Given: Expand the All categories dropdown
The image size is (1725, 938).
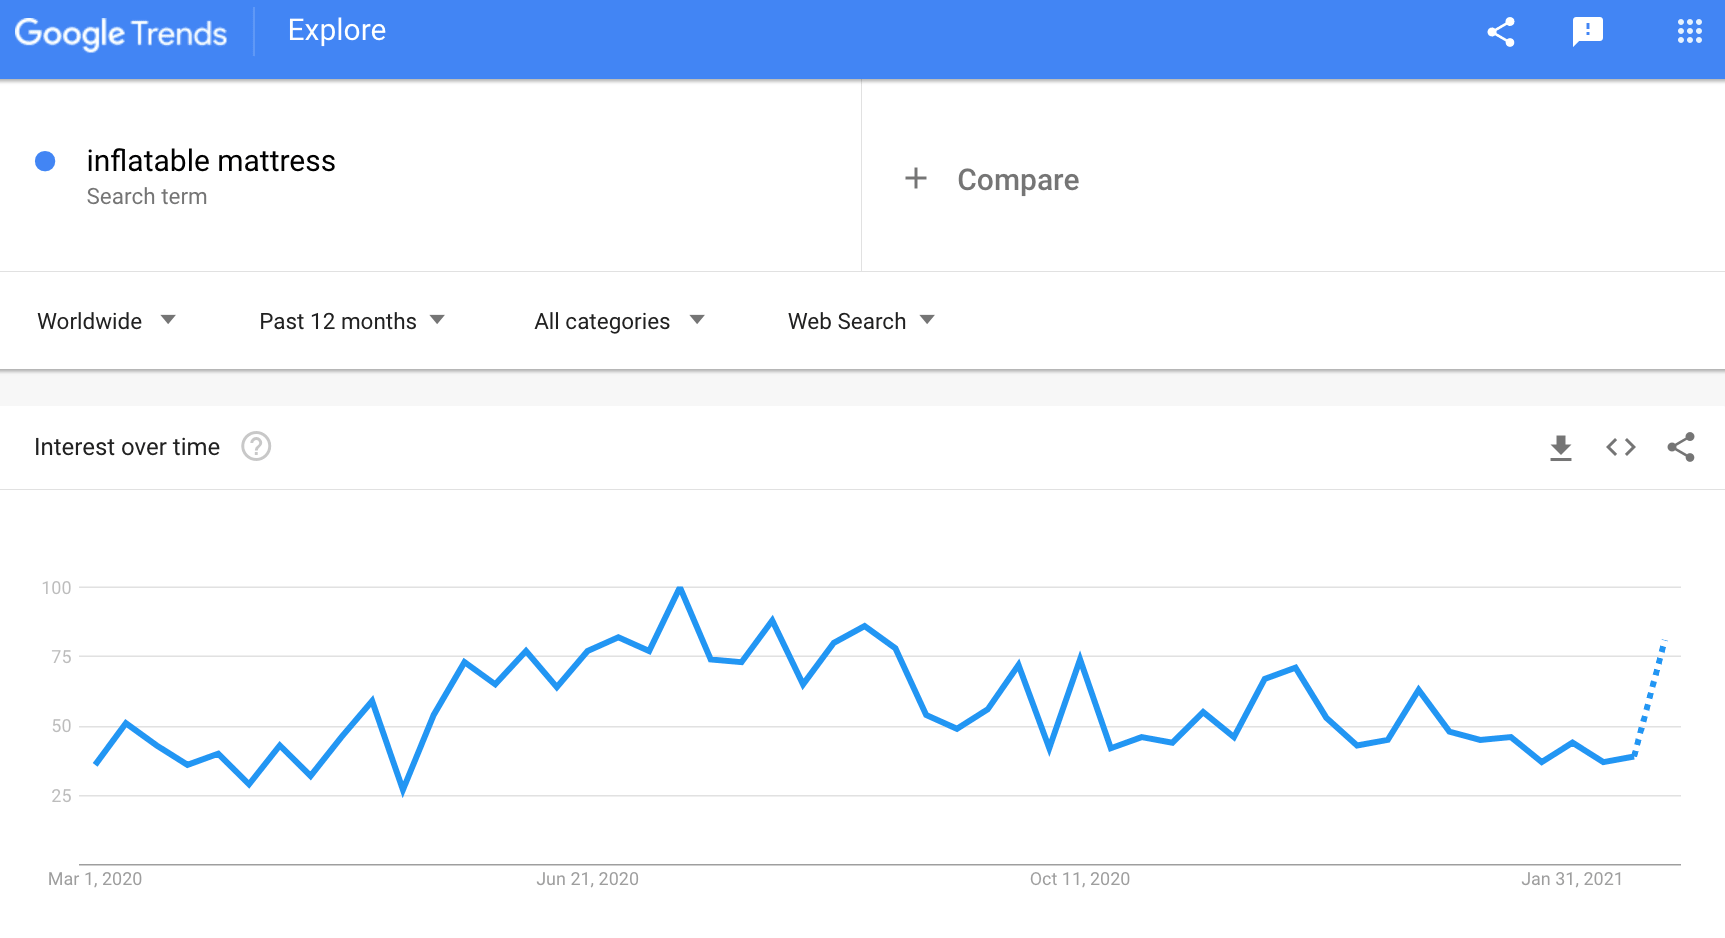Looking at the screenshot, I should pos(619,321).
